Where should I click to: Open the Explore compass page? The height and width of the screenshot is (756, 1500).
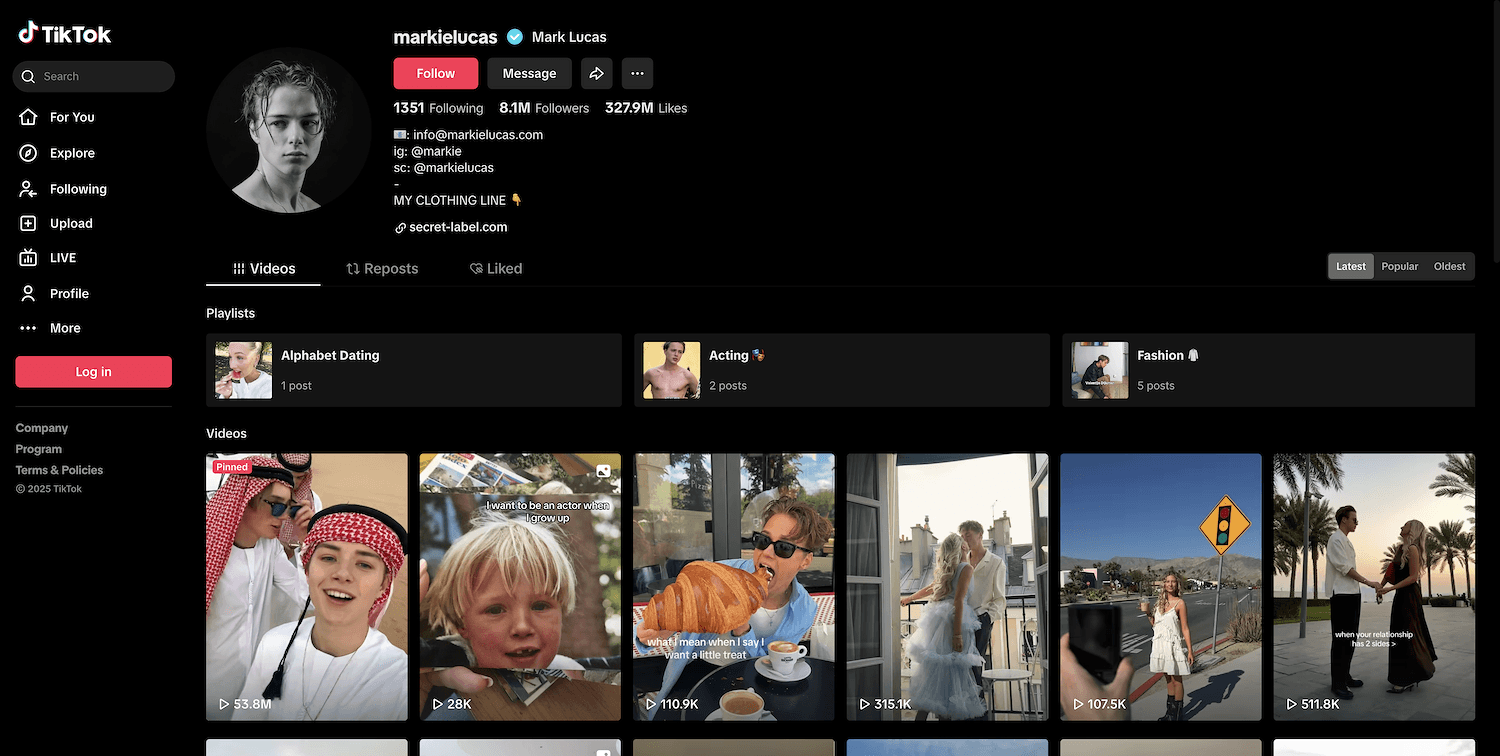coord(71,153)
